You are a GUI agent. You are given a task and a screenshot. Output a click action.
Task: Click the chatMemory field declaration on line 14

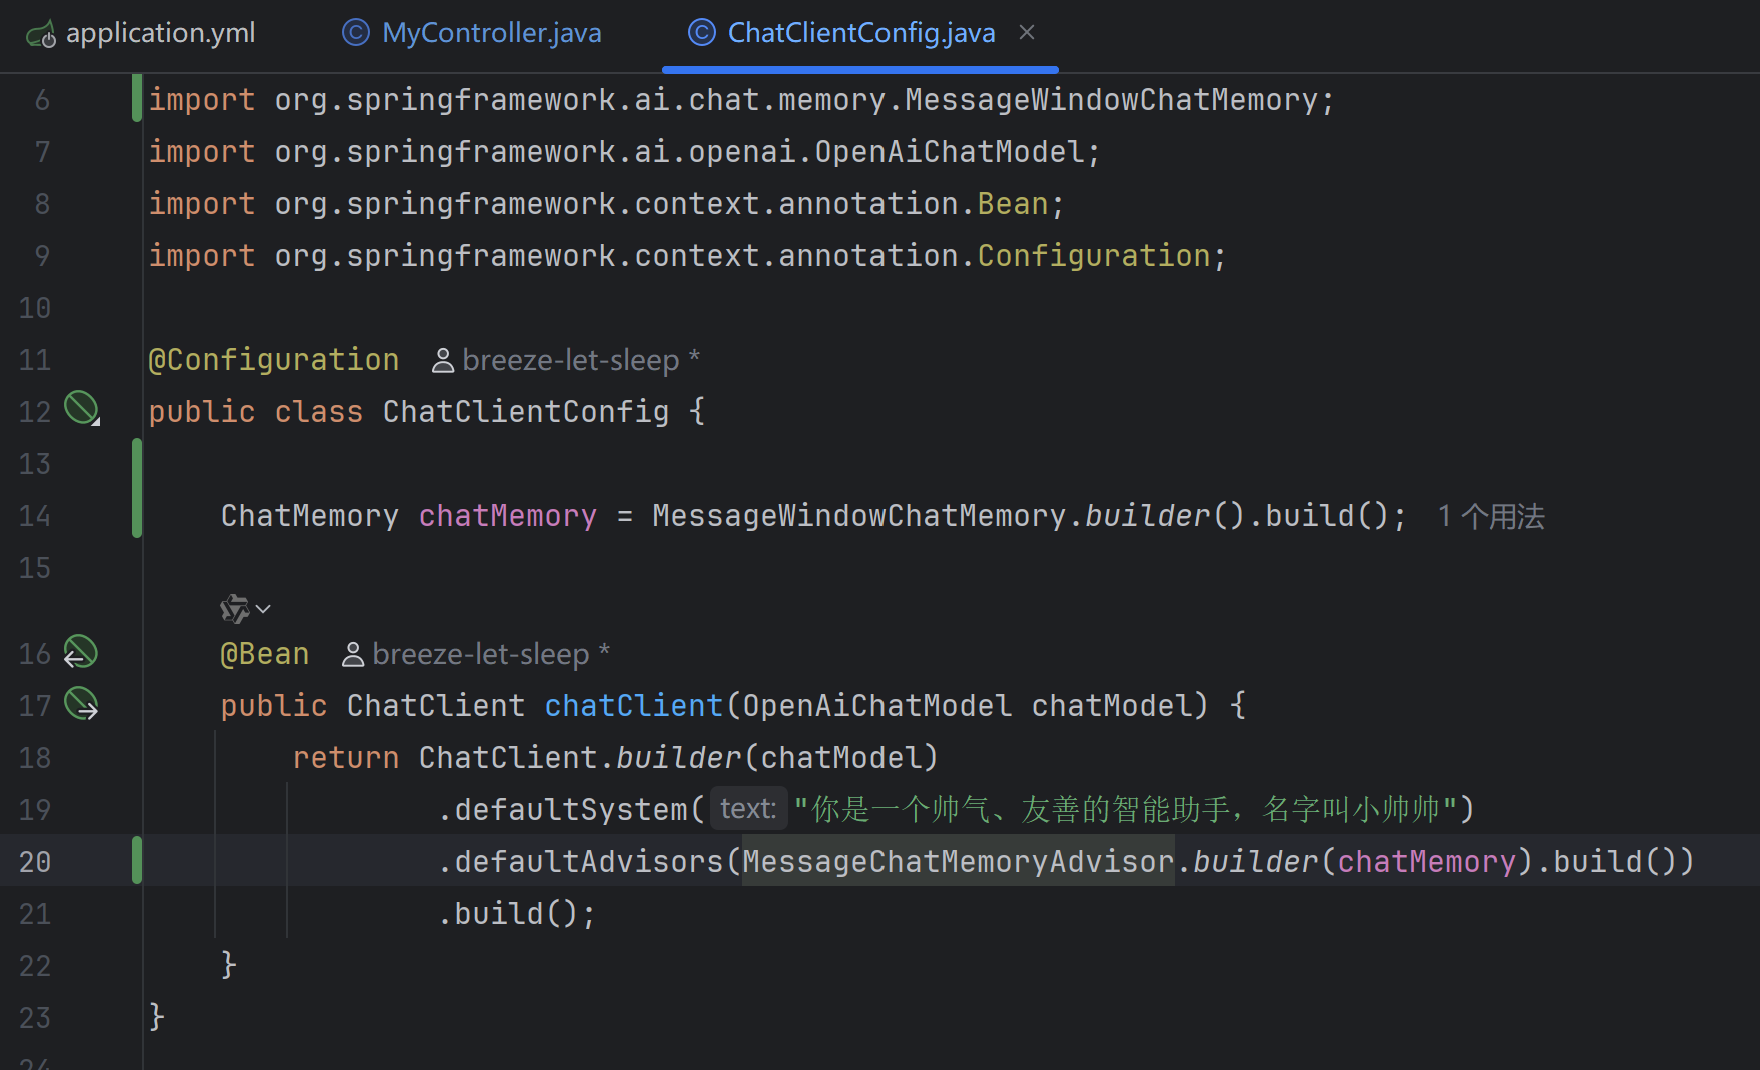pos(508,516)
